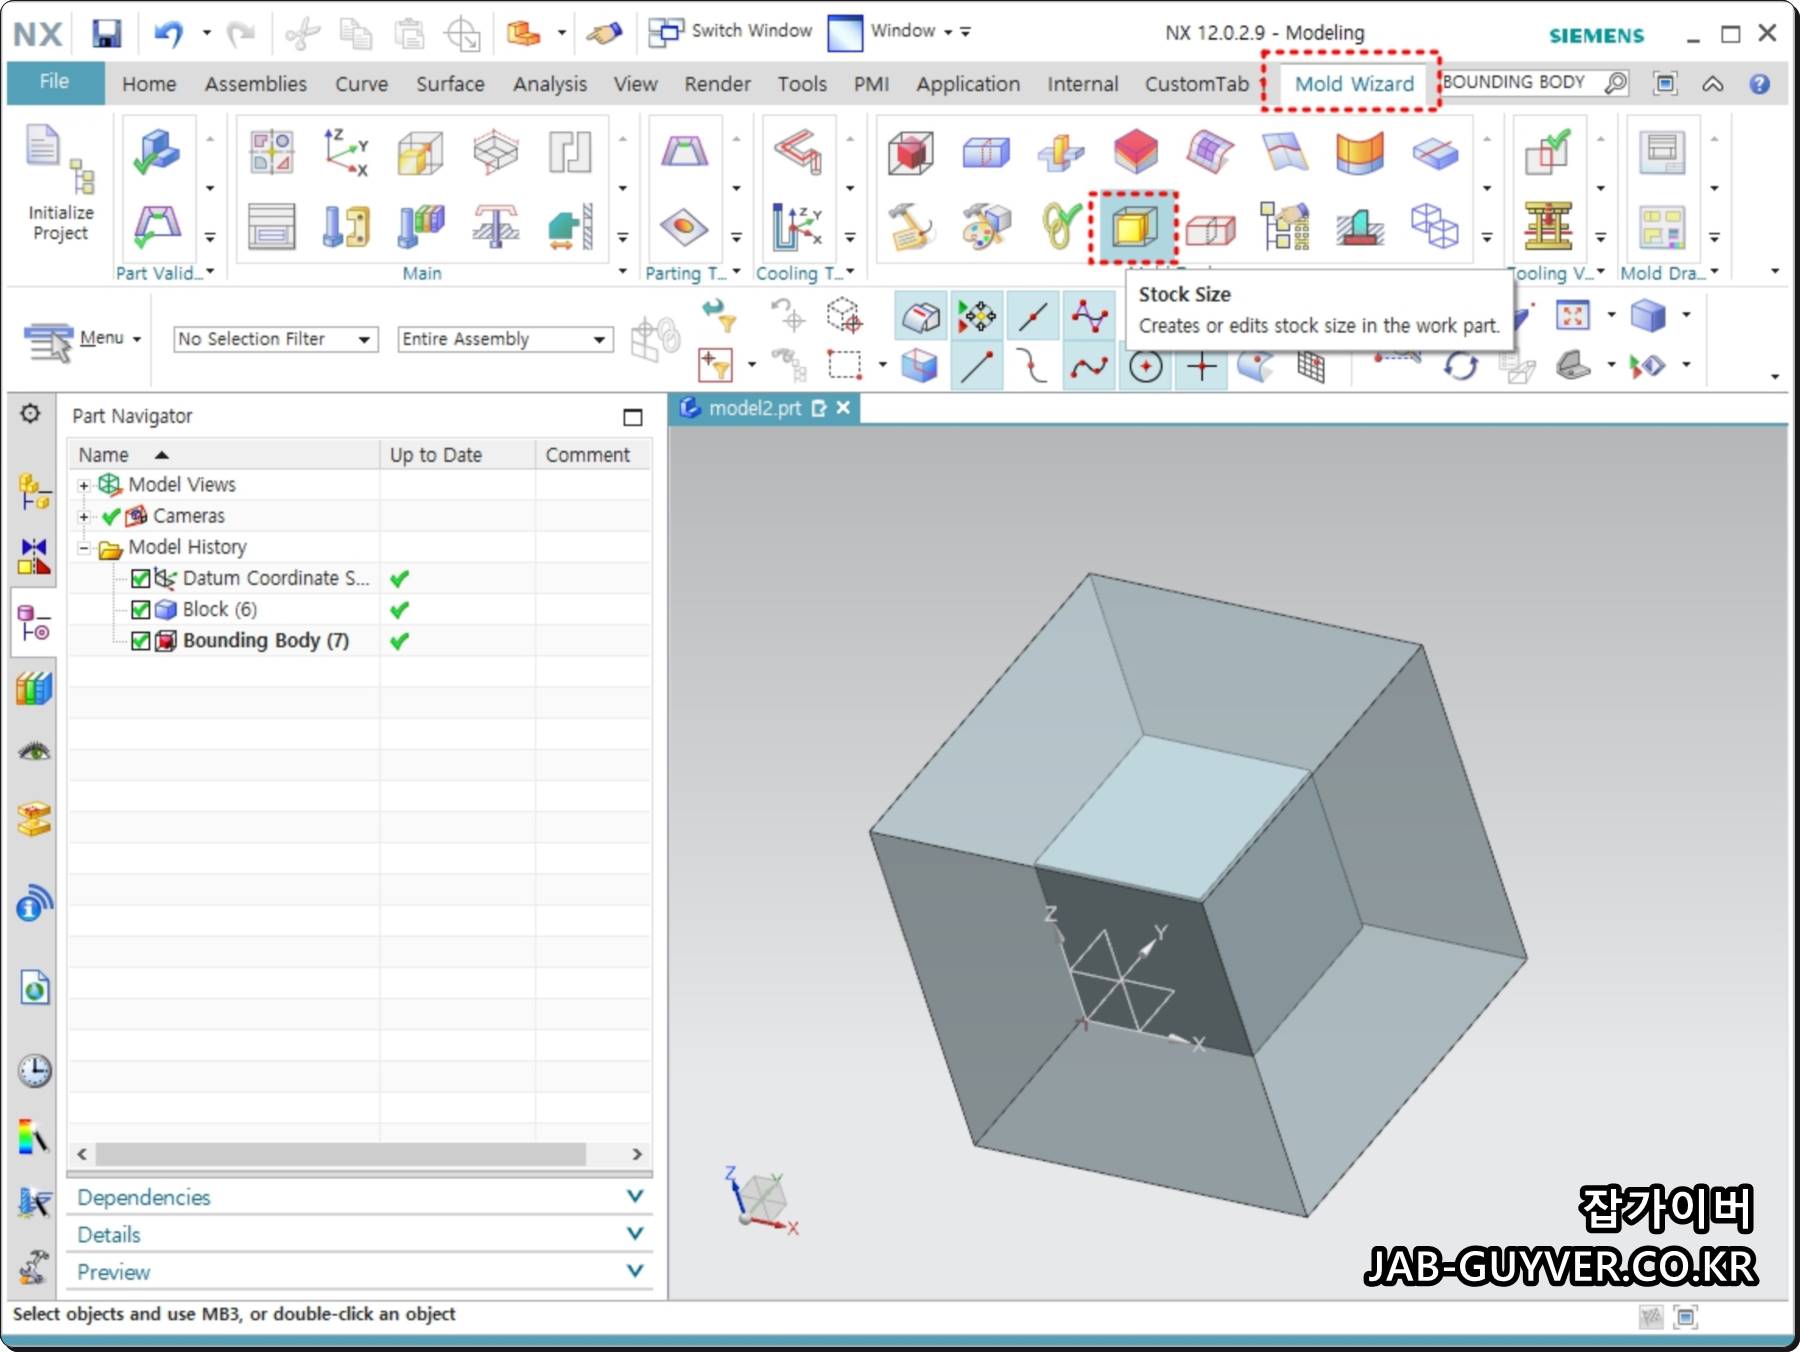
Task: Click the Save icon in the title bar
Action: pyautogui.click(x=106, y=33)
